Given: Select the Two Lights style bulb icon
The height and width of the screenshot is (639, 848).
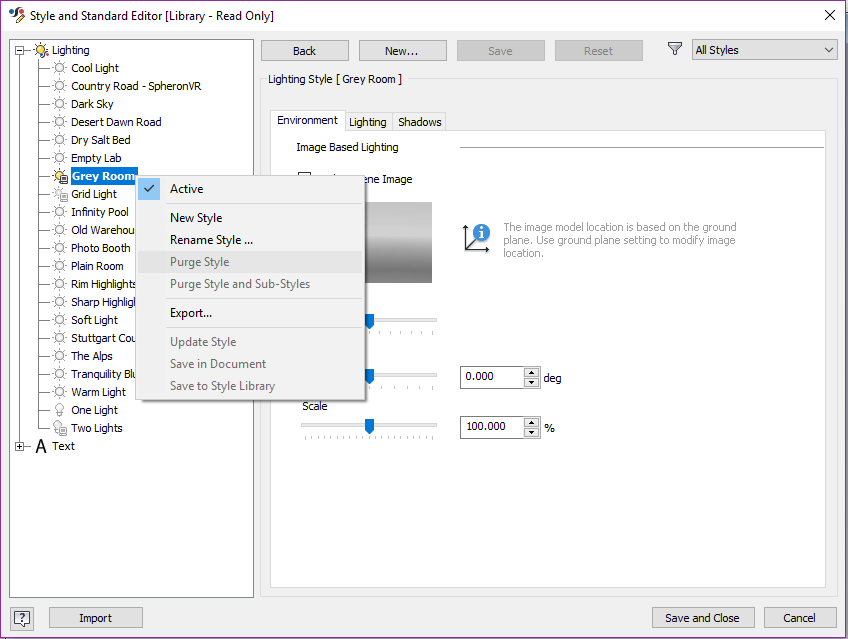Looking at the screenshot, I should pos(60,427).
